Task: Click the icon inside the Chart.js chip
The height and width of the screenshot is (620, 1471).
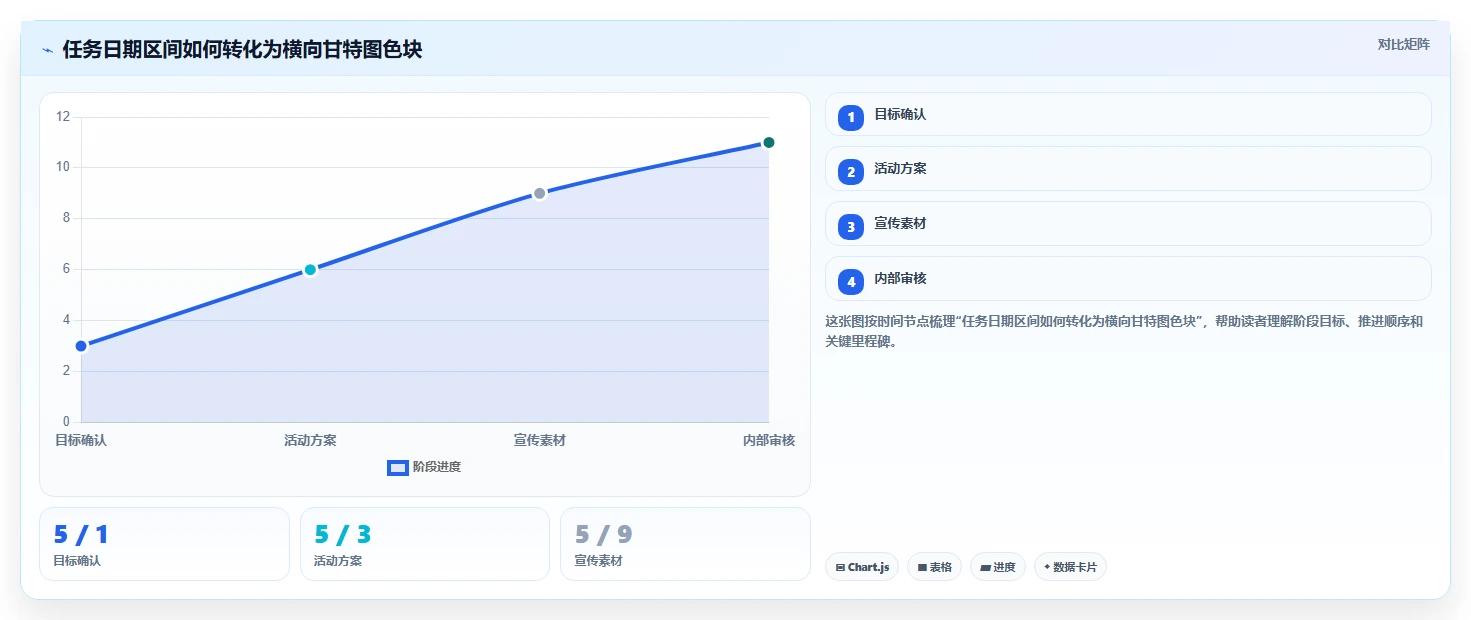Action: pyautogui.click(x=840, y=567)
